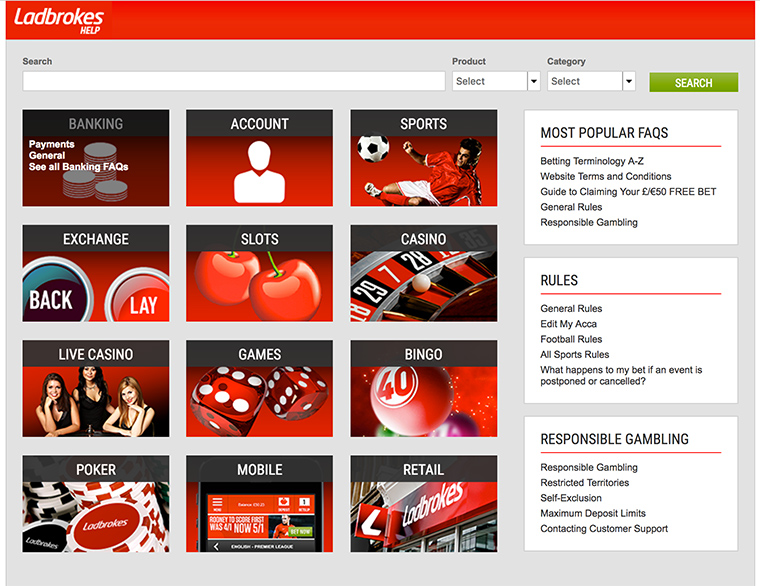
Task: Open the Restricted Territories link
Action: pyautogui.click(x=585, y=483)
